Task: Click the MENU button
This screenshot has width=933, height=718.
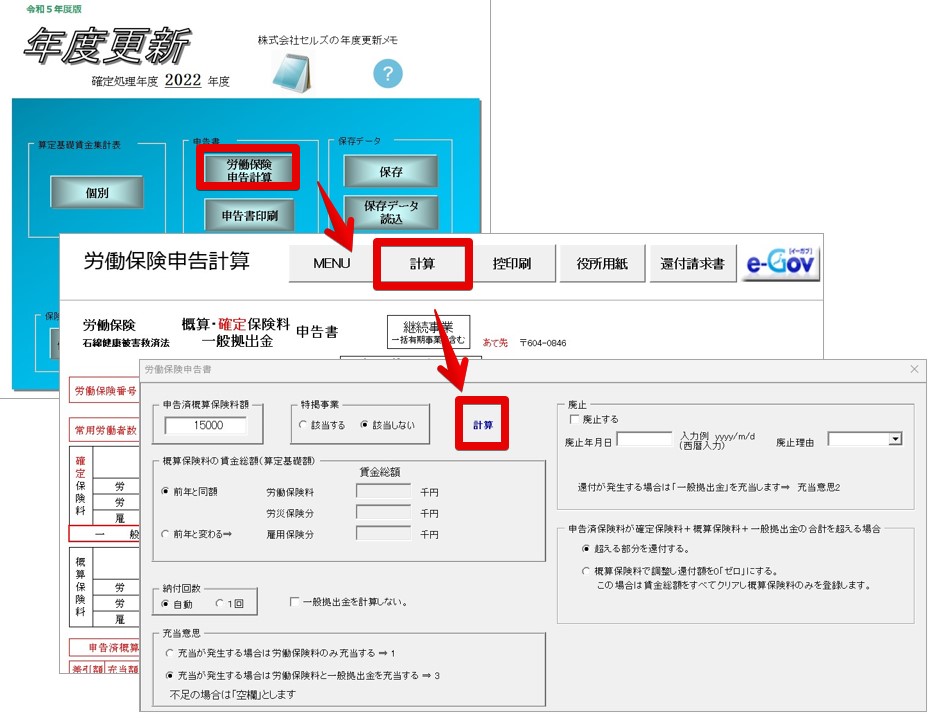Action: coord(331,264)
